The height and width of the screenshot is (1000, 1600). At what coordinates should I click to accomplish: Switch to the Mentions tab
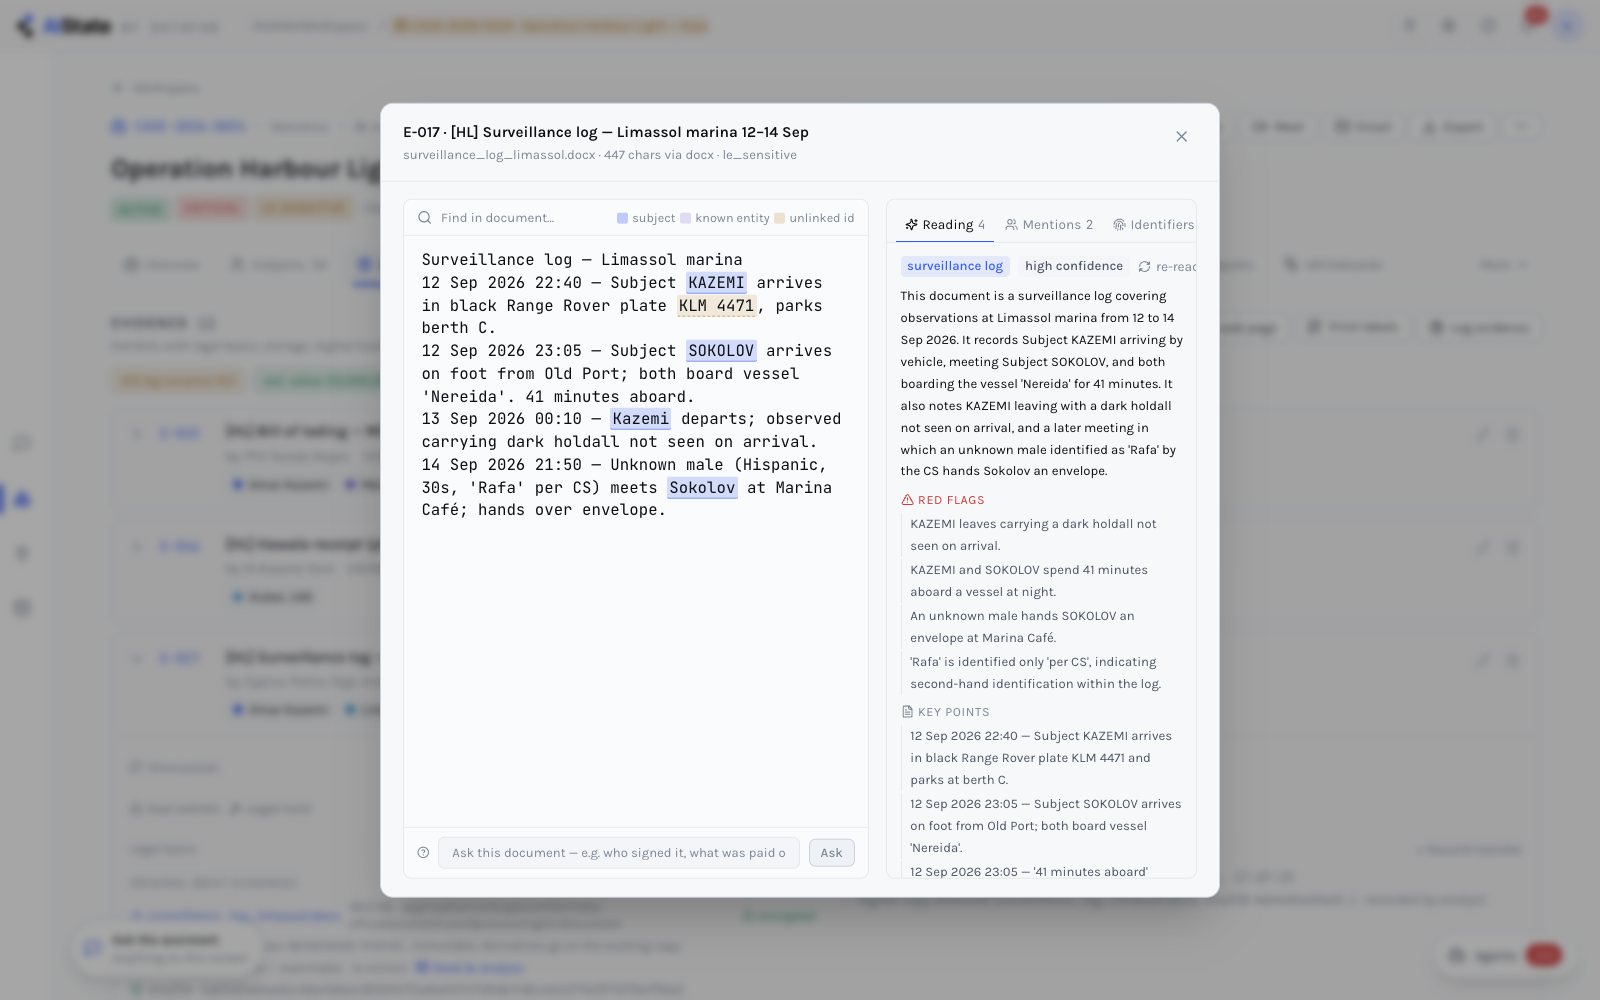1049,225
